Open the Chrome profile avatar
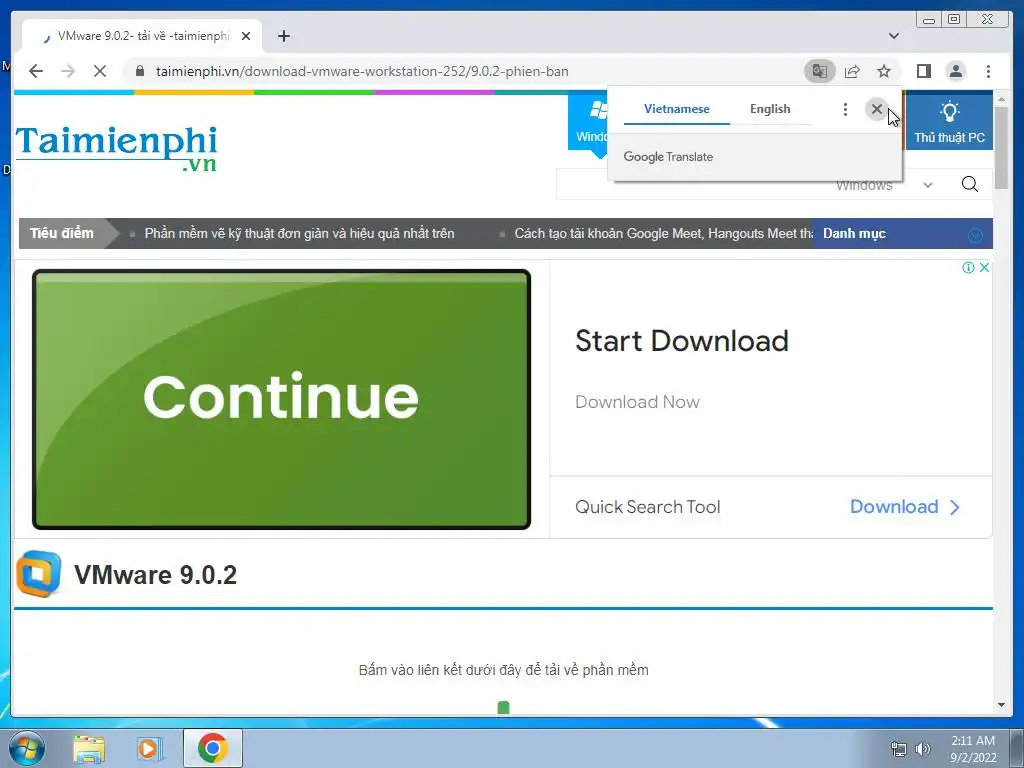The image size is (1024, 768). (x=955, y=71)
